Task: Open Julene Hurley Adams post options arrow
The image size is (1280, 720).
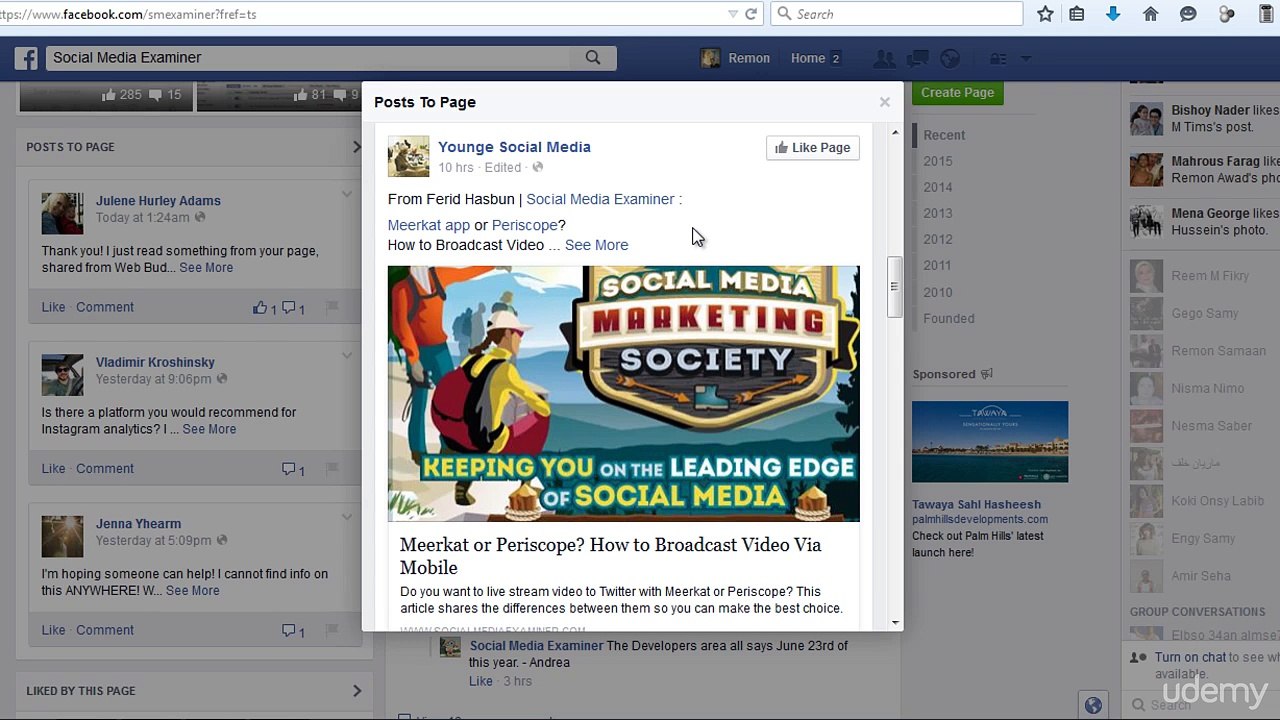Action: [347, 194]
